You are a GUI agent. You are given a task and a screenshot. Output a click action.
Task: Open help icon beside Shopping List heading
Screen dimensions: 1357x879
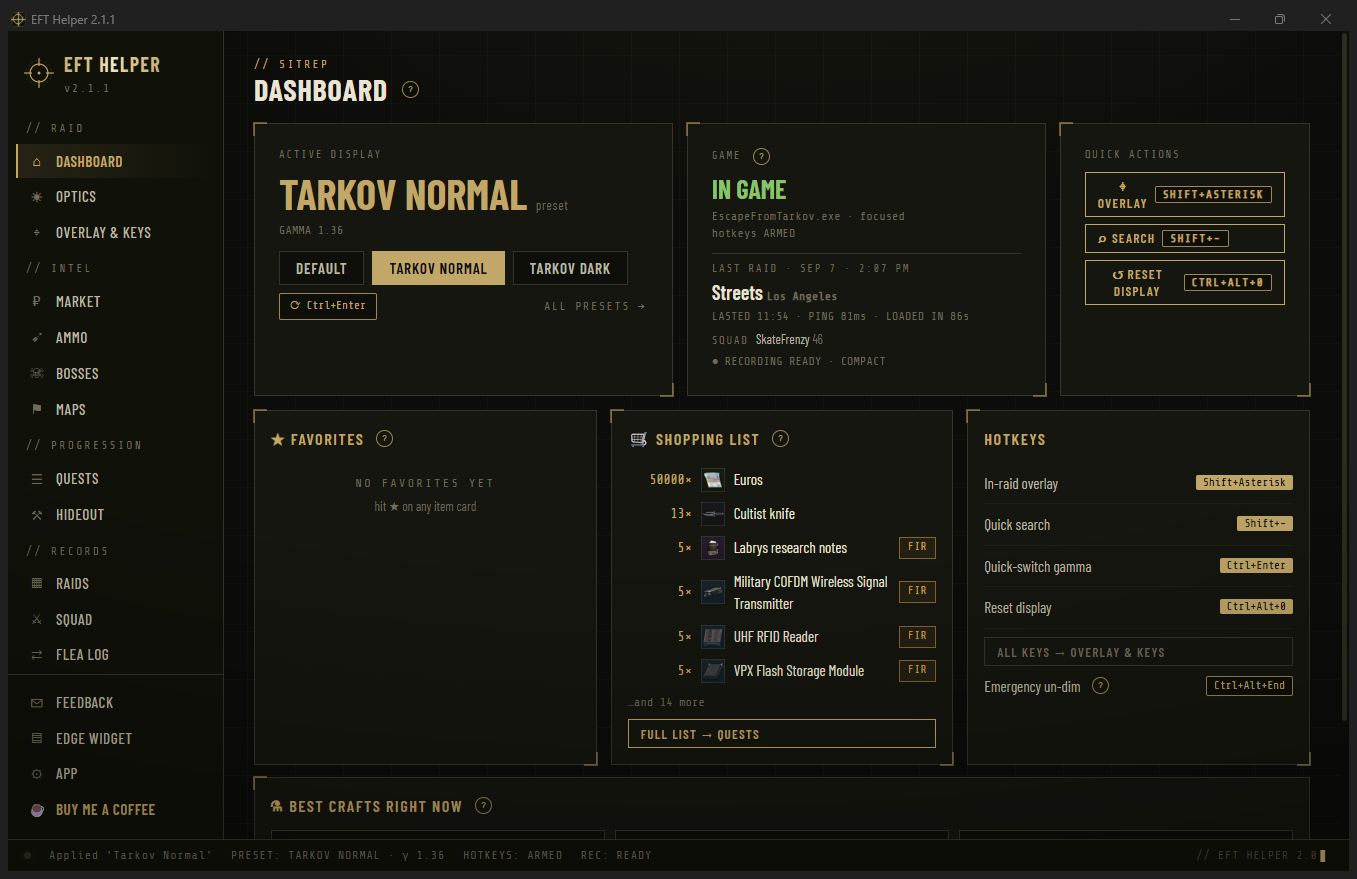(x=781, y=439)
